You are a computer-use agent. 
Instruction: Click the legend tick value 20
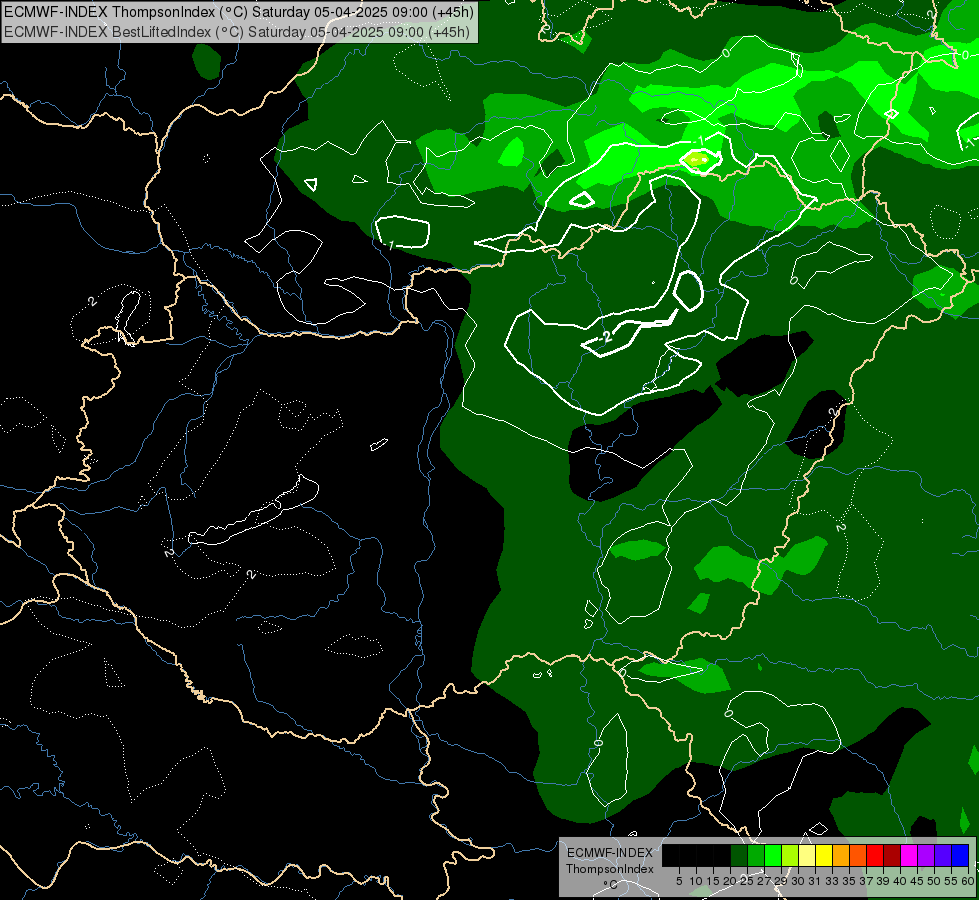click(x=731, y=881)
